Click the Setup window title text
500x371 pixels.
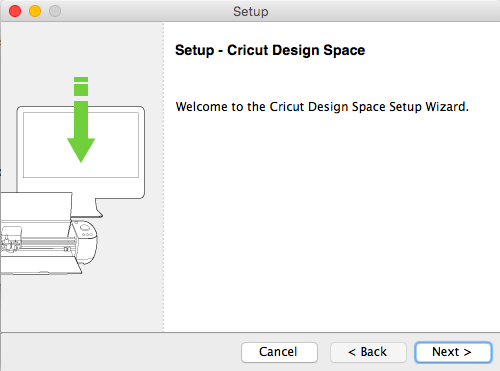[251, 12]
